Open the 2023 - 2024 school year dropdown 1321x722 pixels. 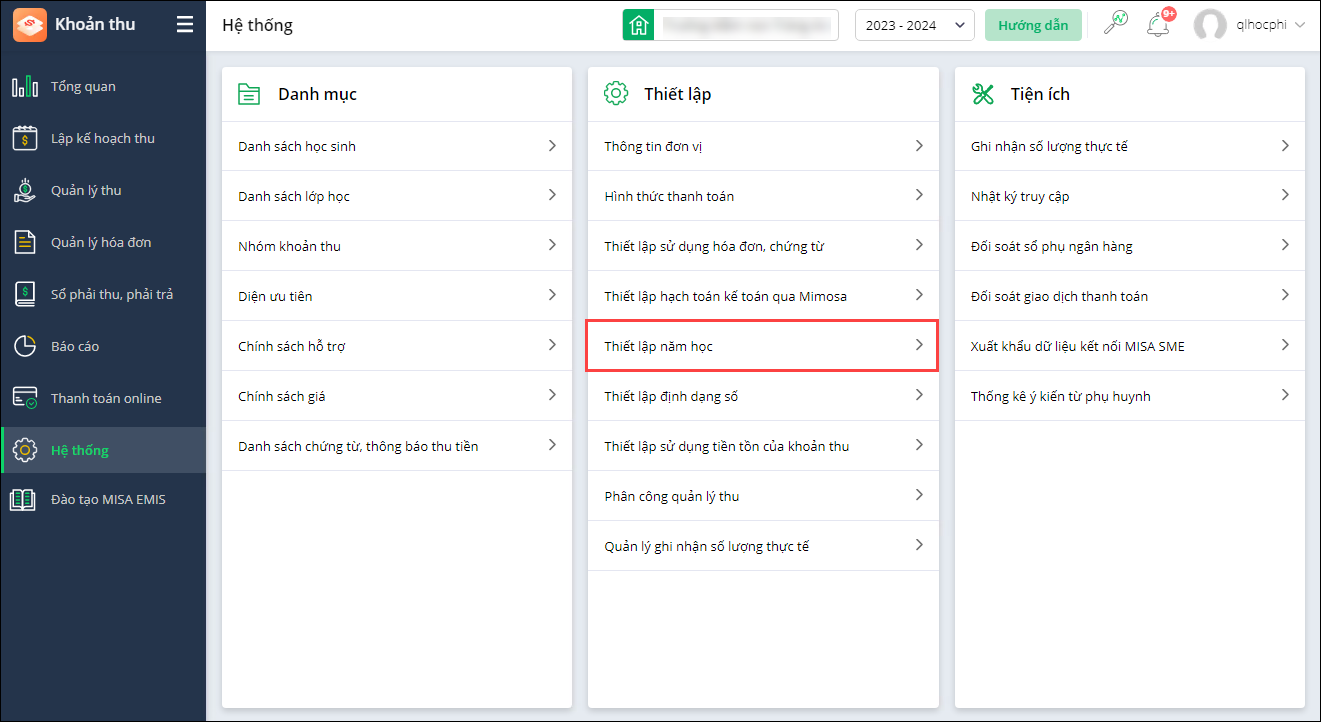tap(914, 25)
